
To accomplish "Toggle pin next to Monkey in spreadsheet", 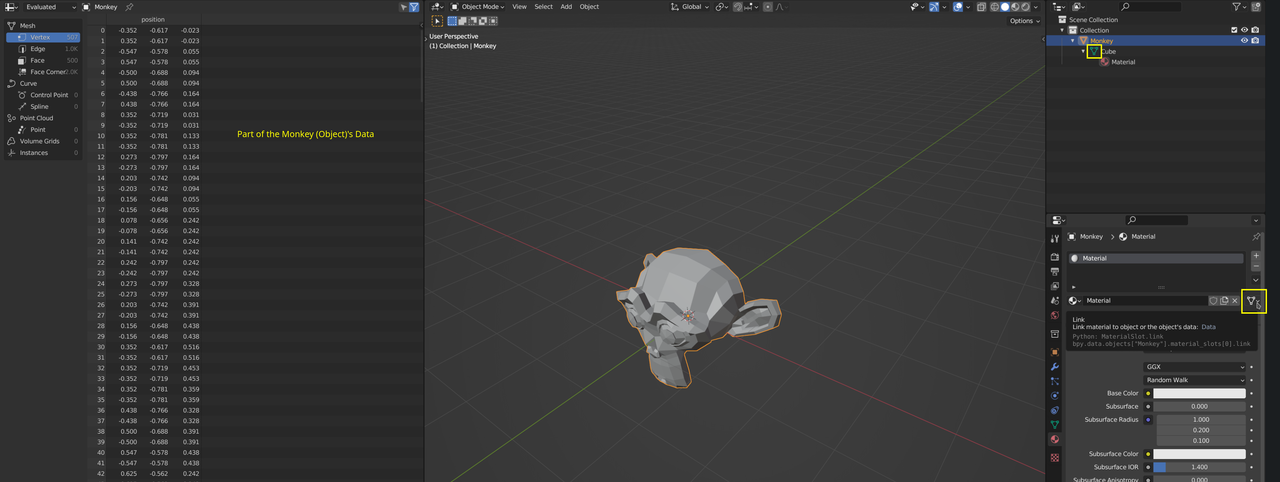I will tap(129, 6).
